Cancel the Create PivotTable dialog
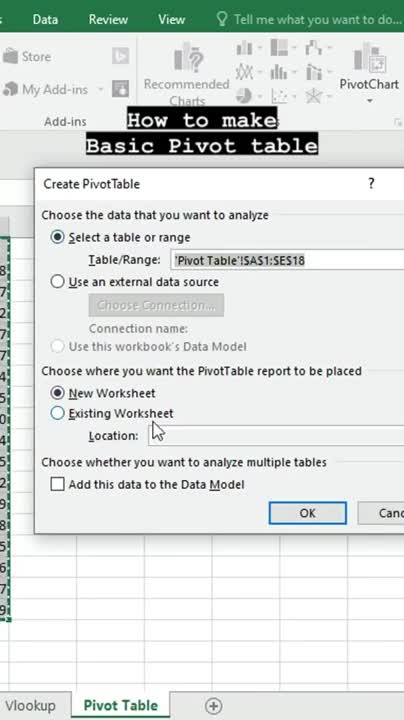The height and width of the screenshot is (720, 404). point(381,513)
